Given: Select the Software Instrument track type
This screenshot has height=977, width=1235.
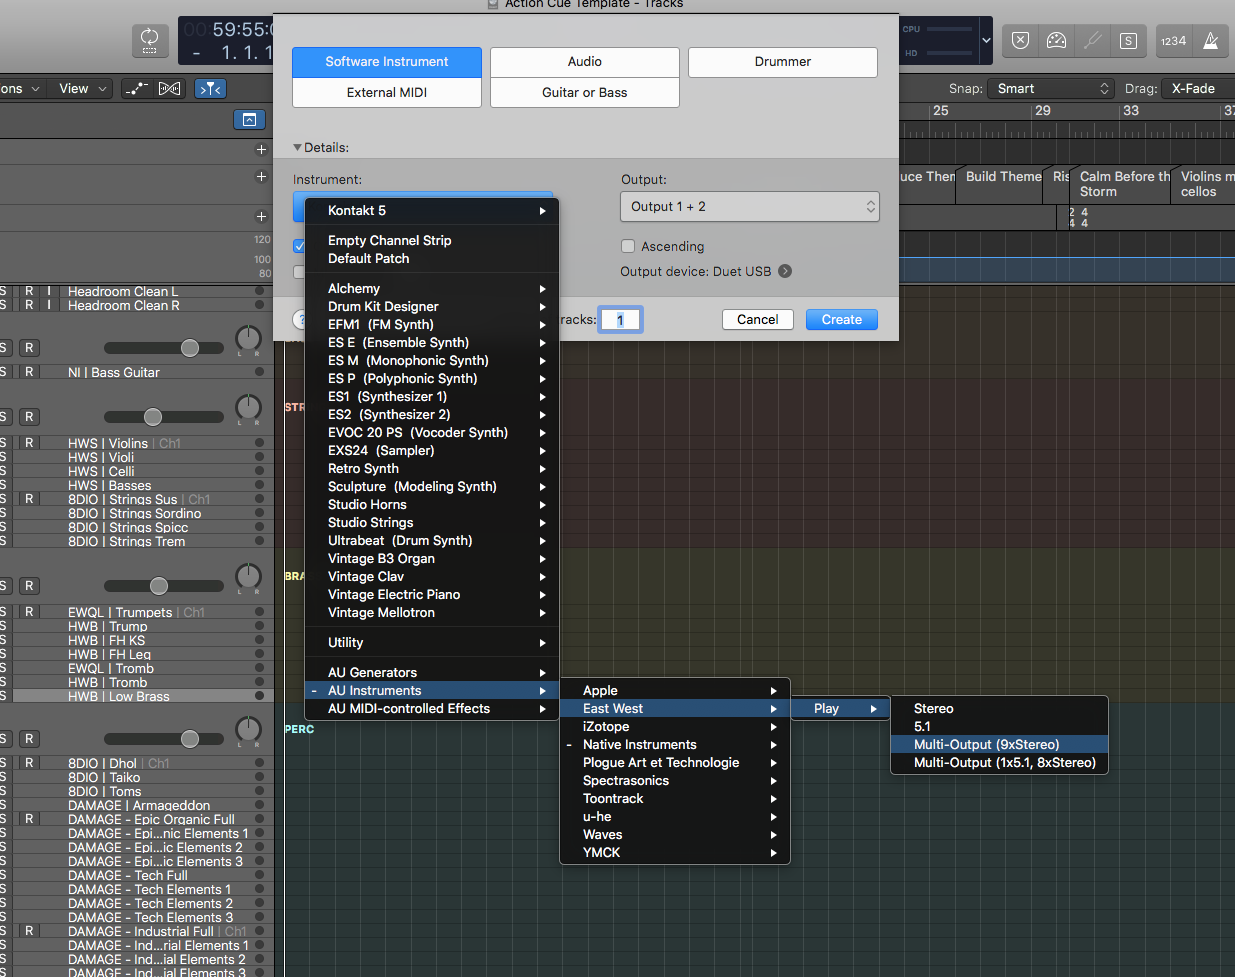Looking at the screenshot, I should (x=387, y=61).
